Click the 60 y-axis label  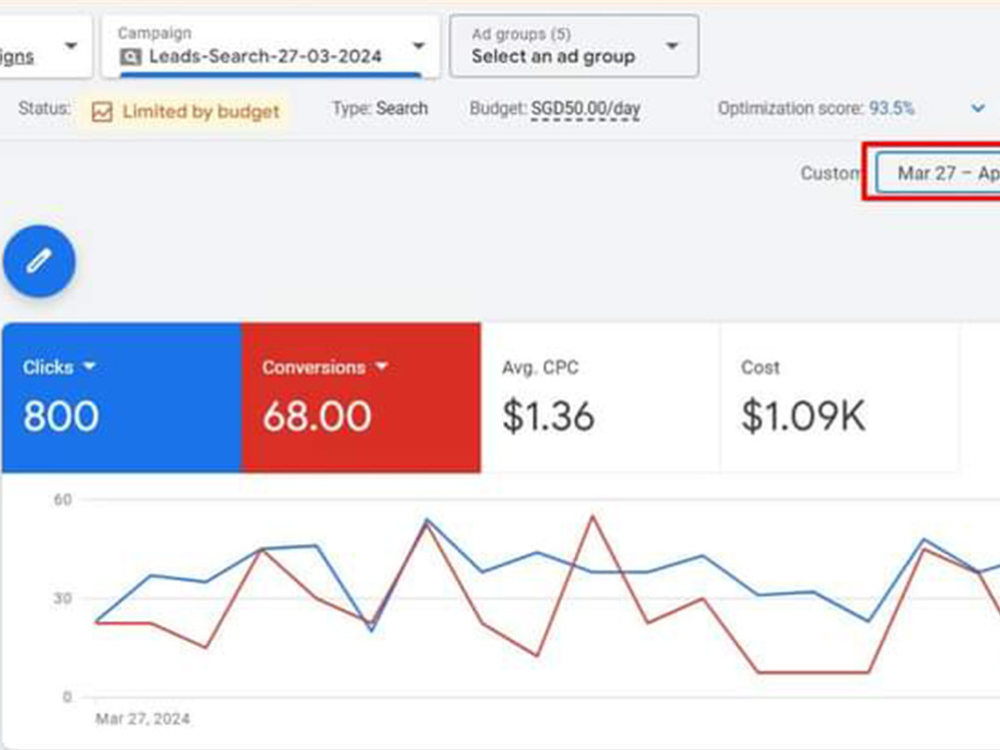62,499
